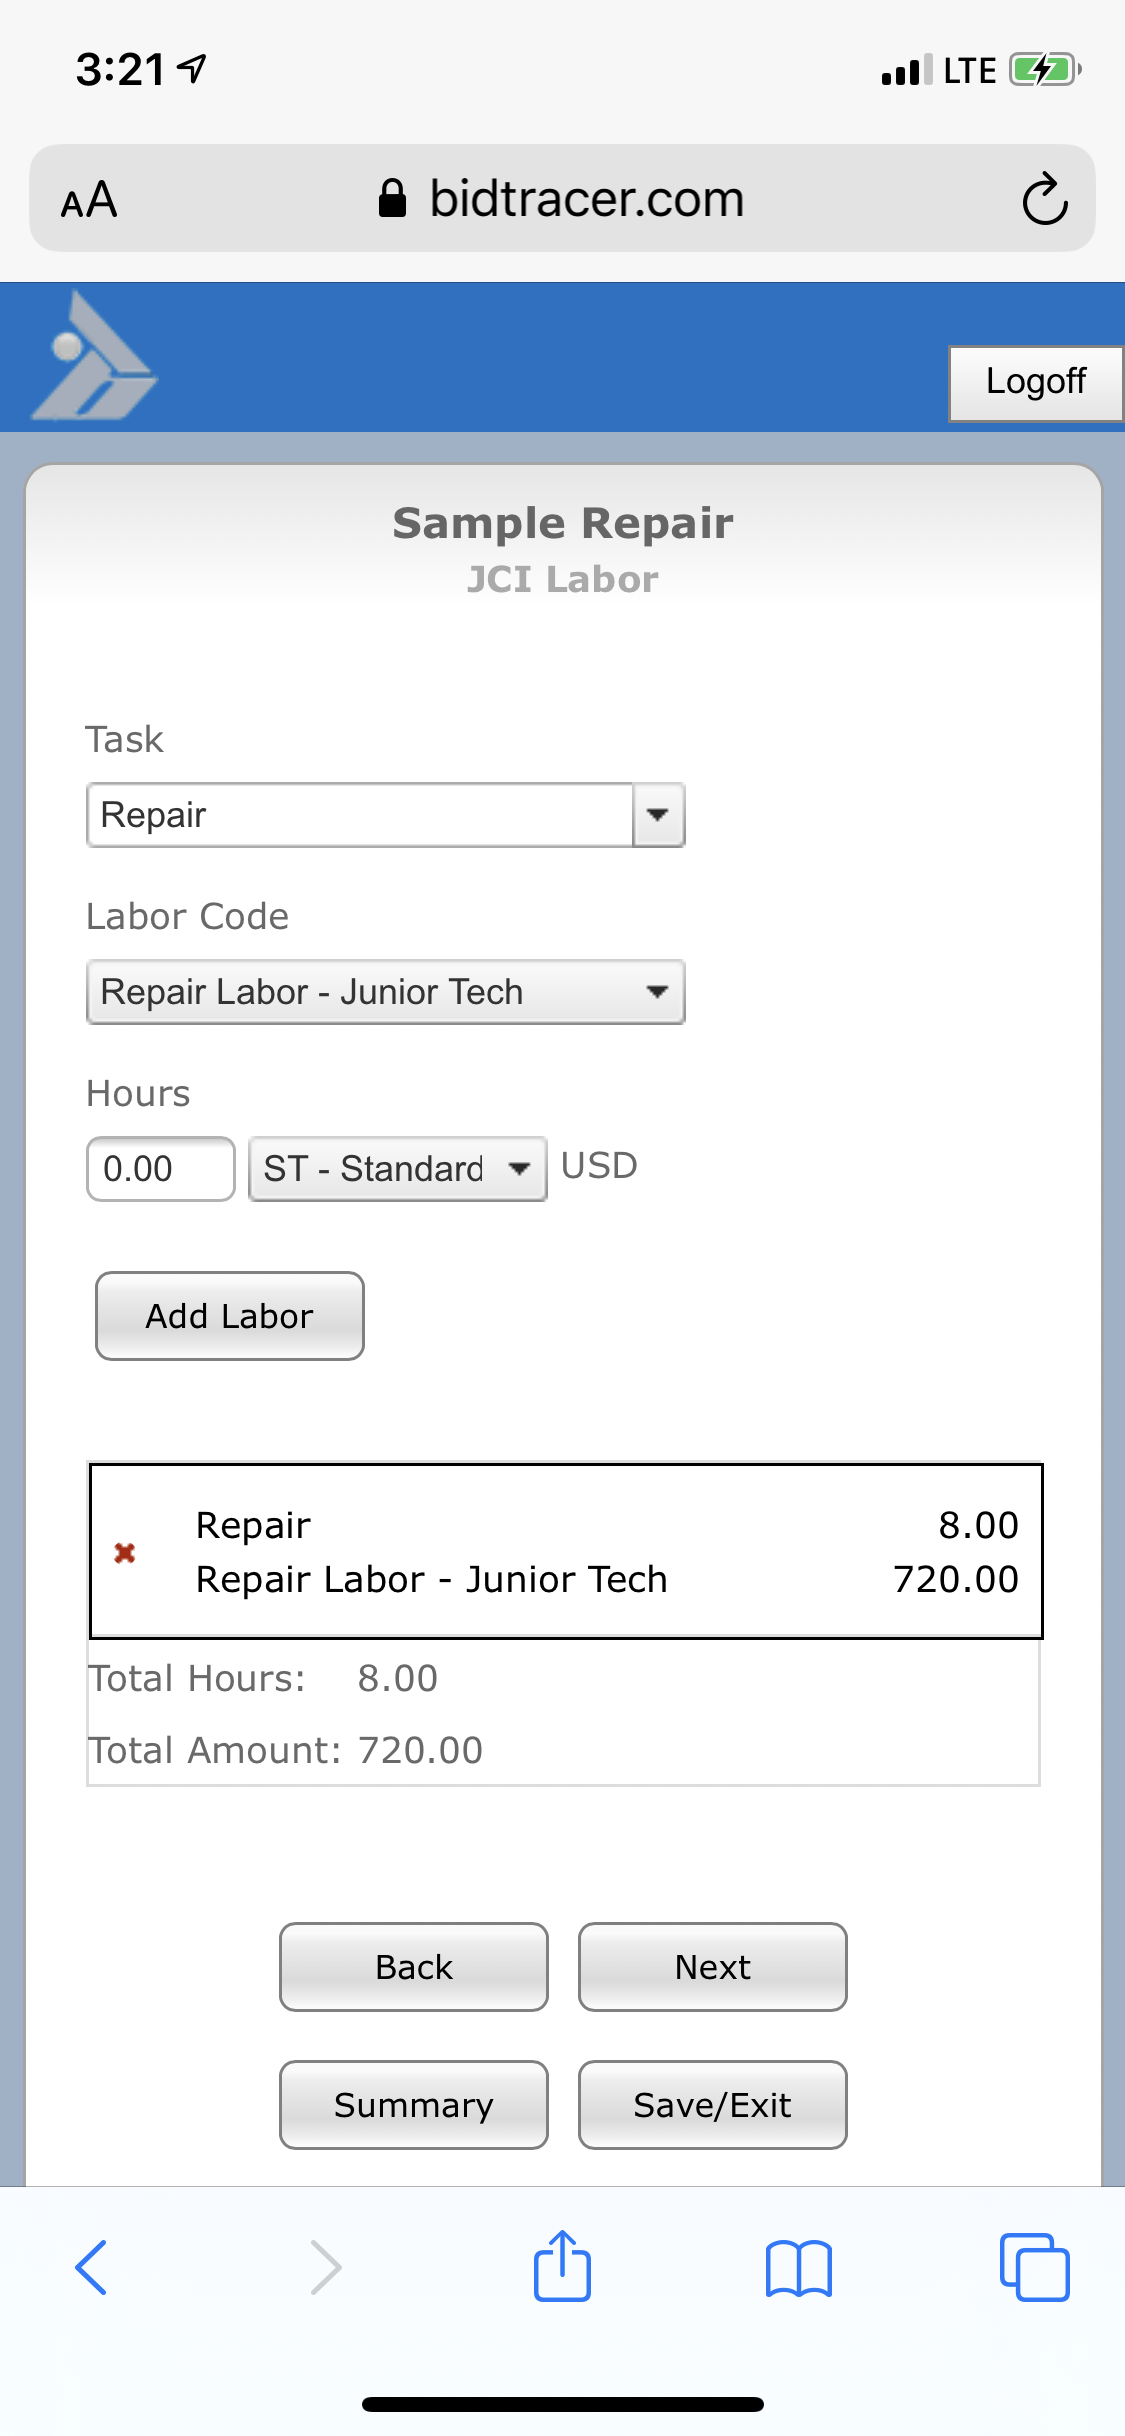Go back with Safari back arrow
1125x2436 pixels.
click(91, 2267)
